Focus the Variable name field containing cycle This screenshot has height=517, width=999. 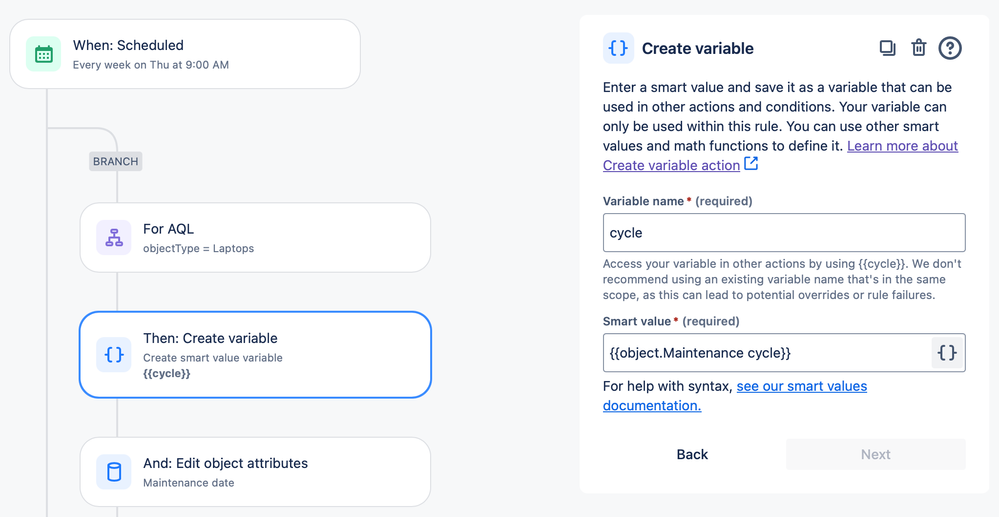[783, 233]
